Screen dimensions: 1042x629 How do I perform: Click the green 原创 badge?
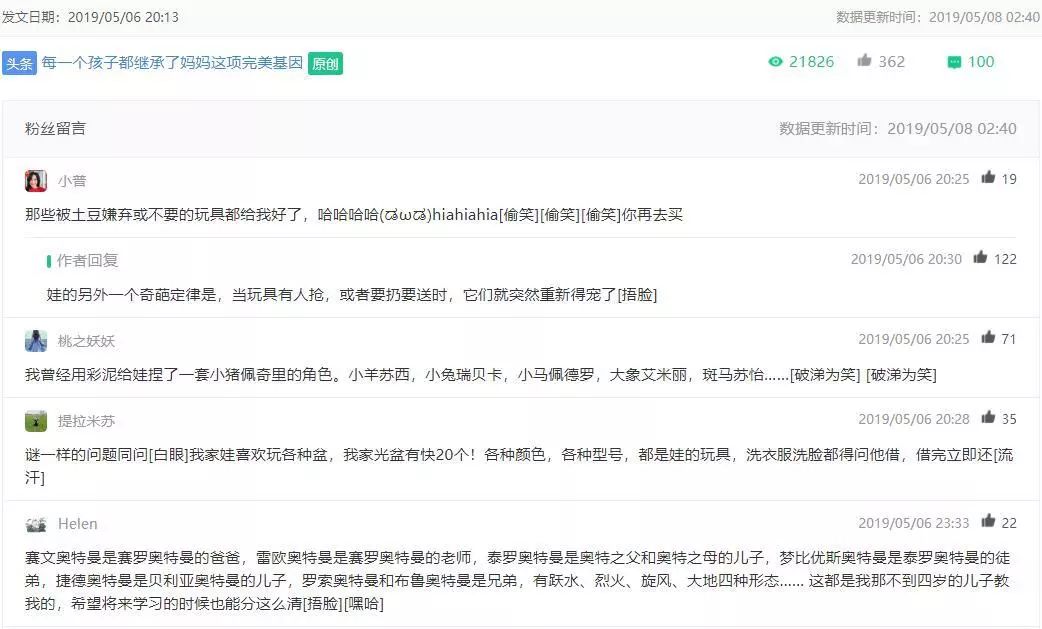tap(325, 64)
